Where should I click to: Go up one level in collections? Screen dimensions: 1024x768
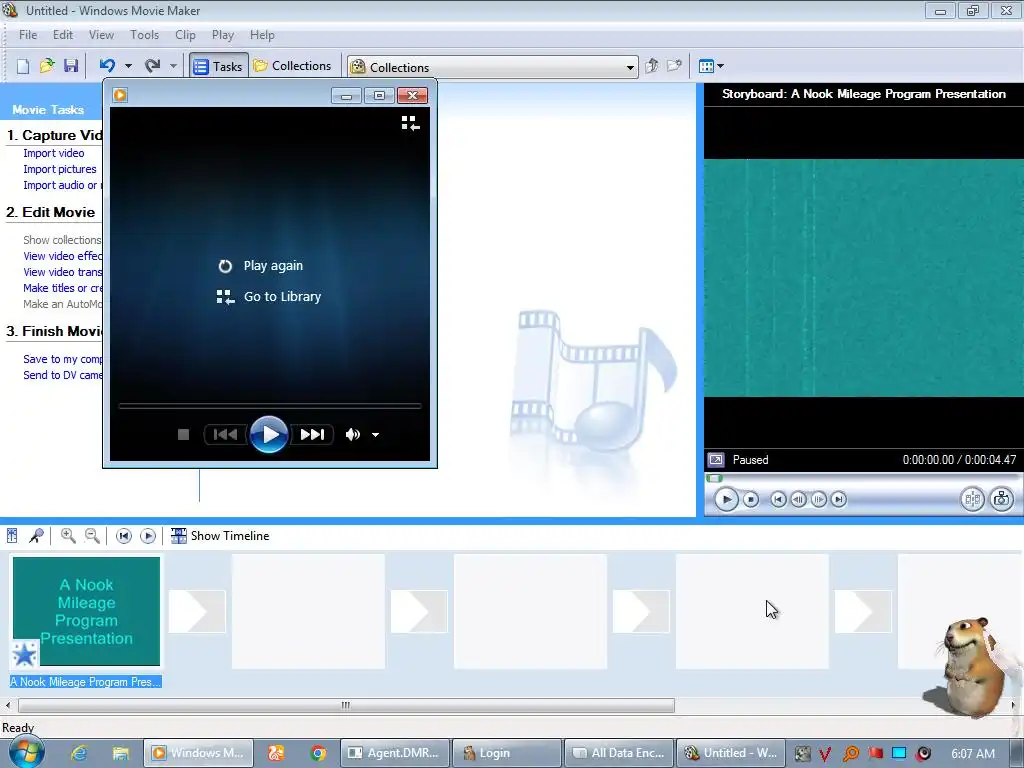(651, 66)
